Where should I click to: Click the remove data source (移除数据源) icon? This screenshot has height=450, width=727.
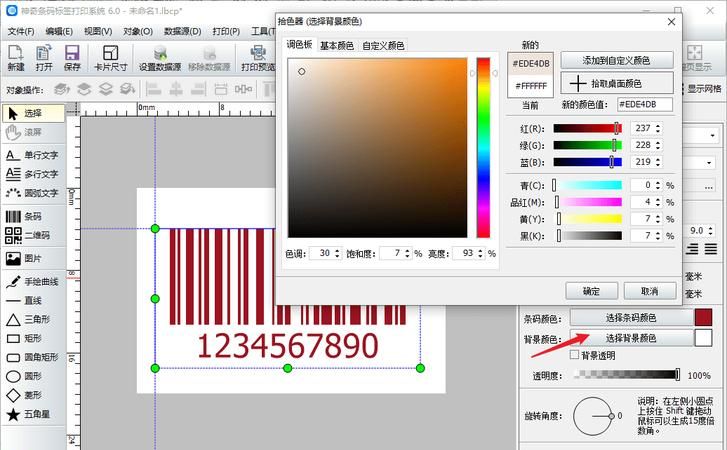pos(209,58)
